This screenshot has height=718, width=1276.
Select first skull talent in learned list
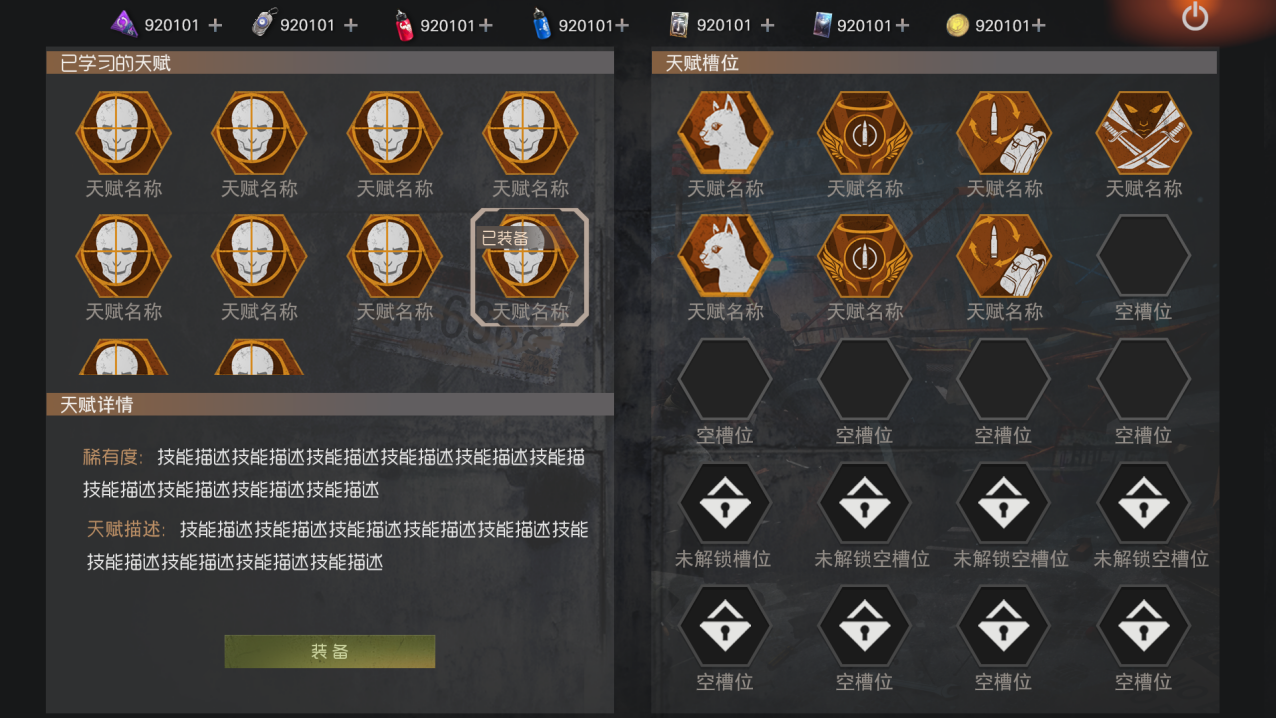(x=123, y=133)
